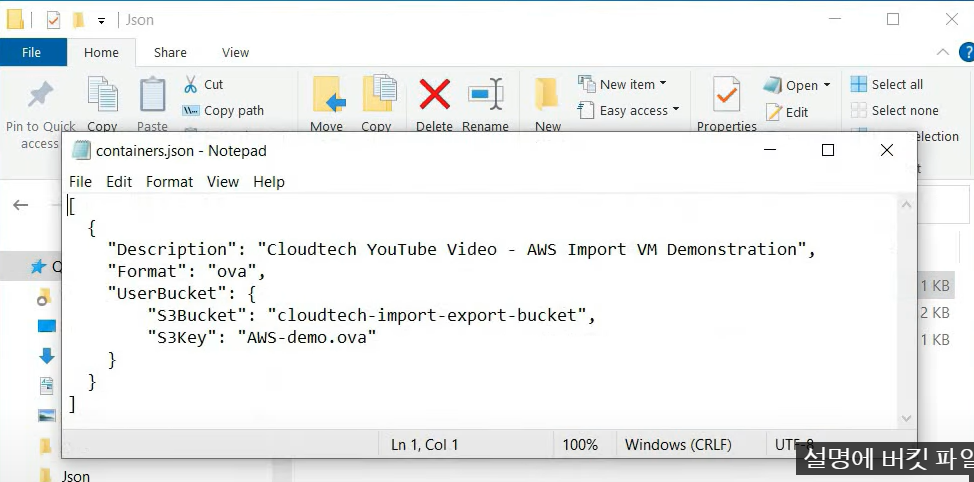Open the New item dropdown
This screenshot has height=482, width=974.
[622, 84]
